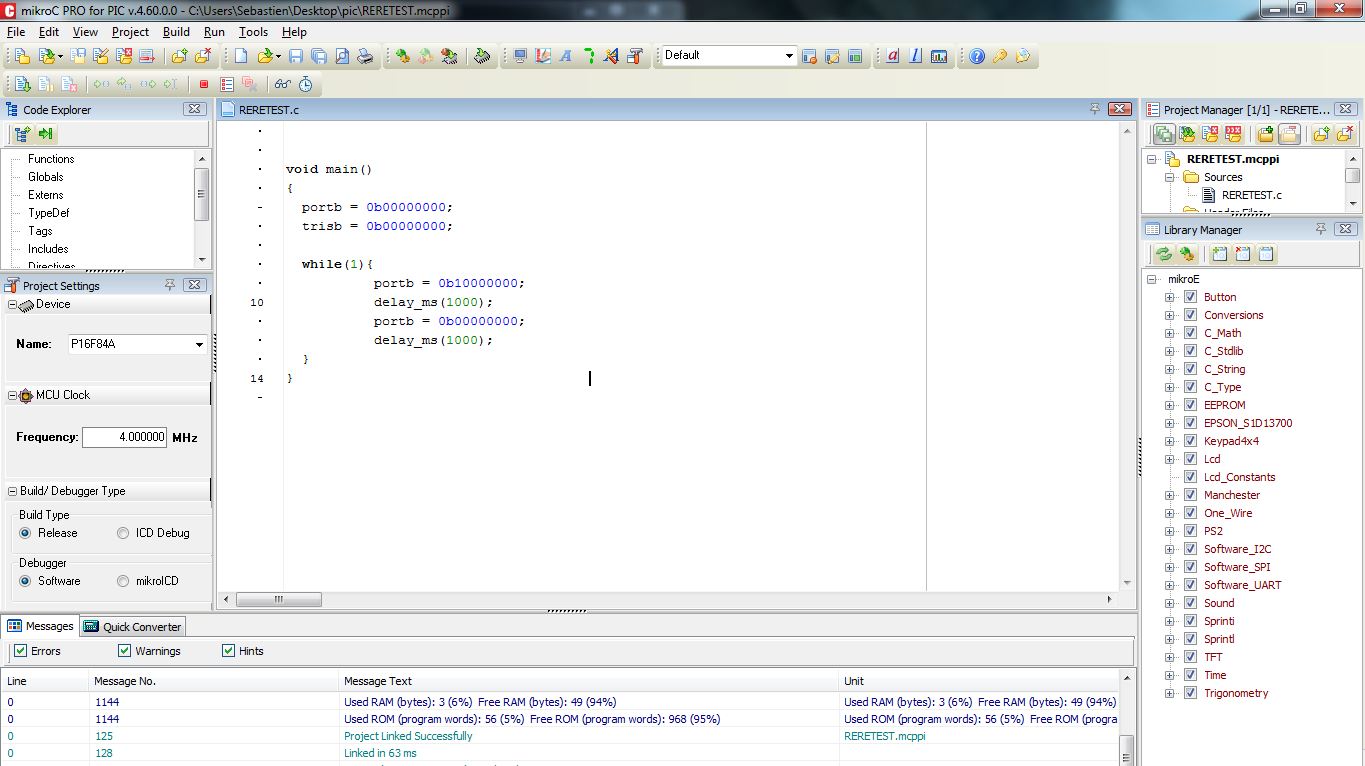Click the Save file floppy disk icon
1365x766 pixels.
(x=296, y=56)
